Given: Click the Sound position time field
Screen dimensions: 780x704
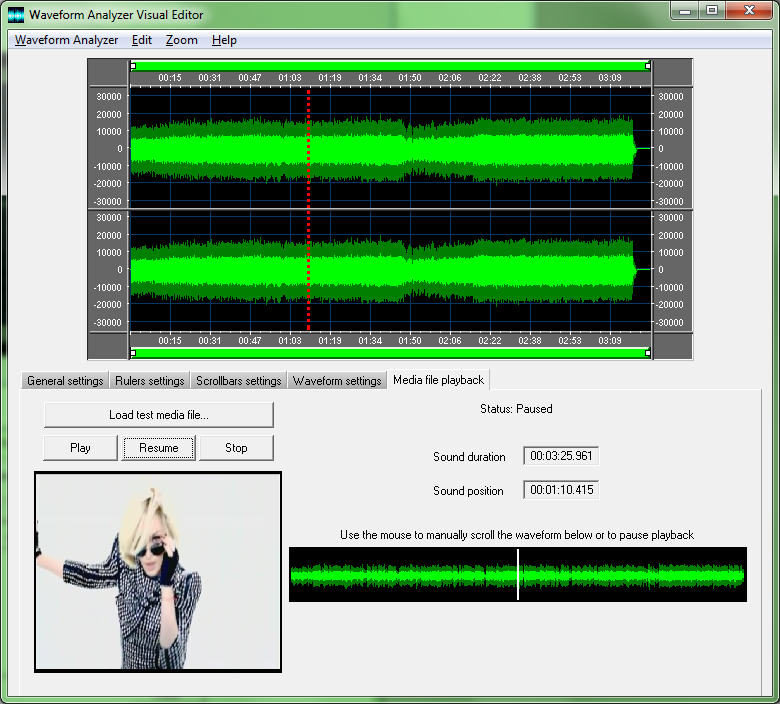Looking at the screenshot, I should [561, 490].
